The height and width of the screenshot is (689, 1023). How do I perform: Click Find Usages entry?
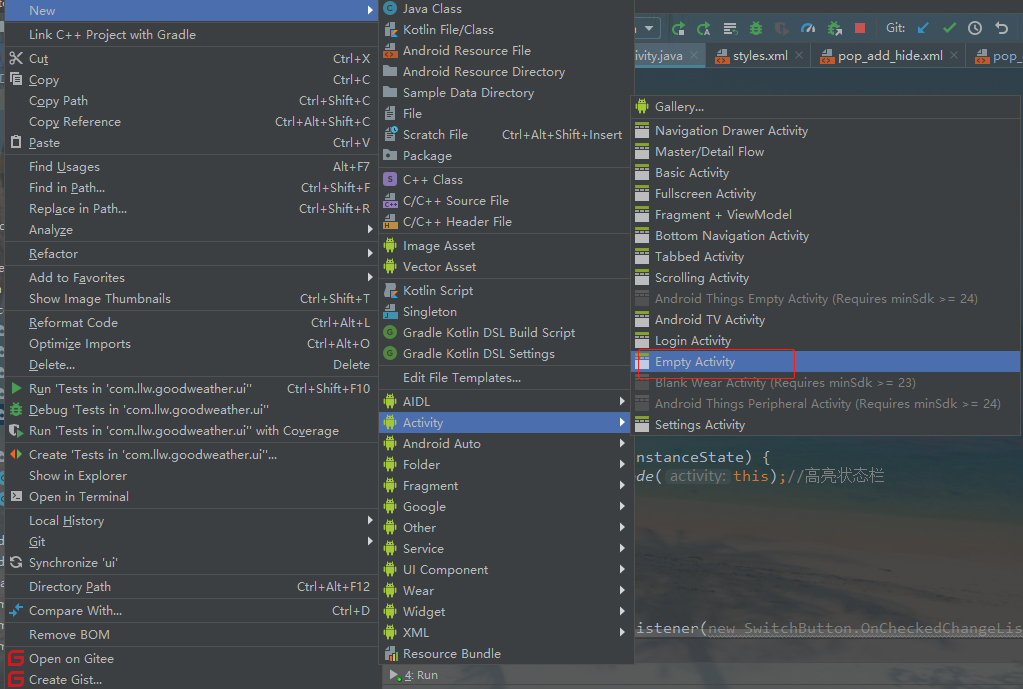tap(191, 167)
